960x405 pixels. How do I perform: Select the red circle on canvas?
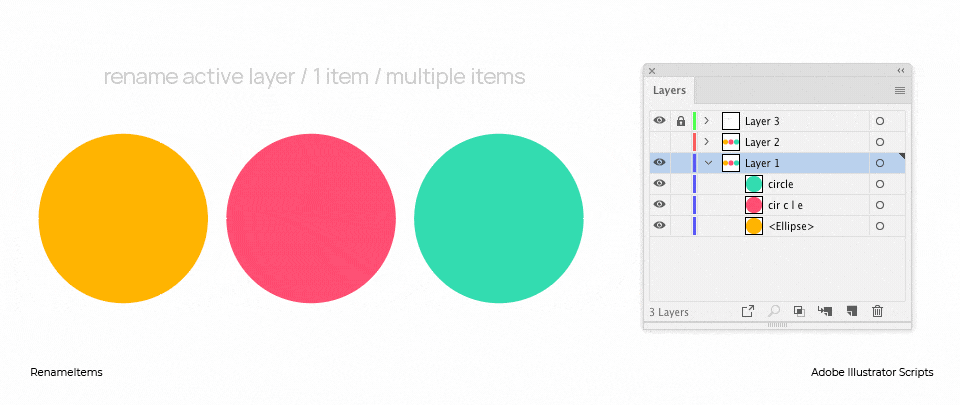point(311,218)
